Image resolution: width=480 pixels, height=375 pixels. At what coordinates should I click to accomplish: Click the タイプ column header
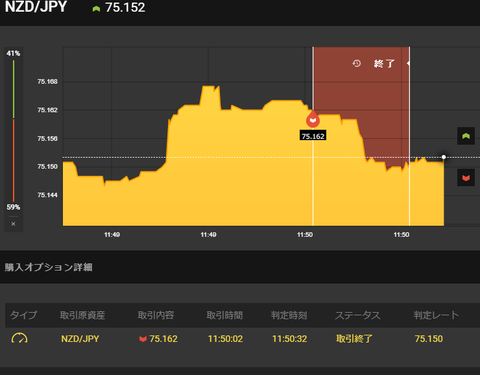point(23,315)
